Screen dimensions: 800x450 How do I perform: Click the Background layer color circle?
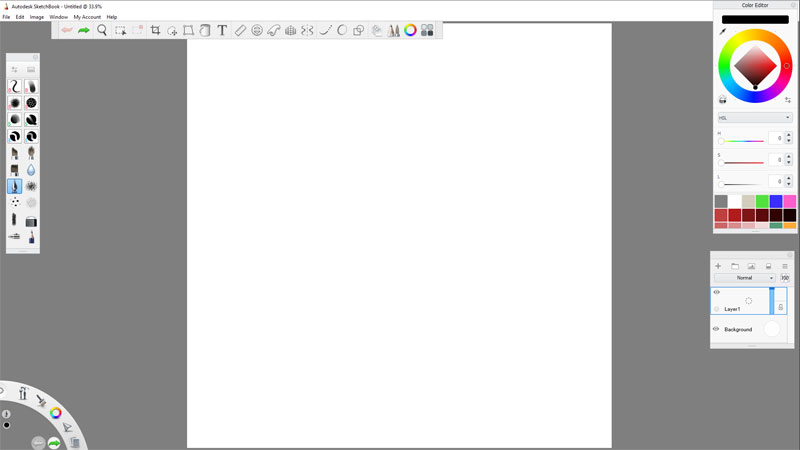tap(772, 329)
